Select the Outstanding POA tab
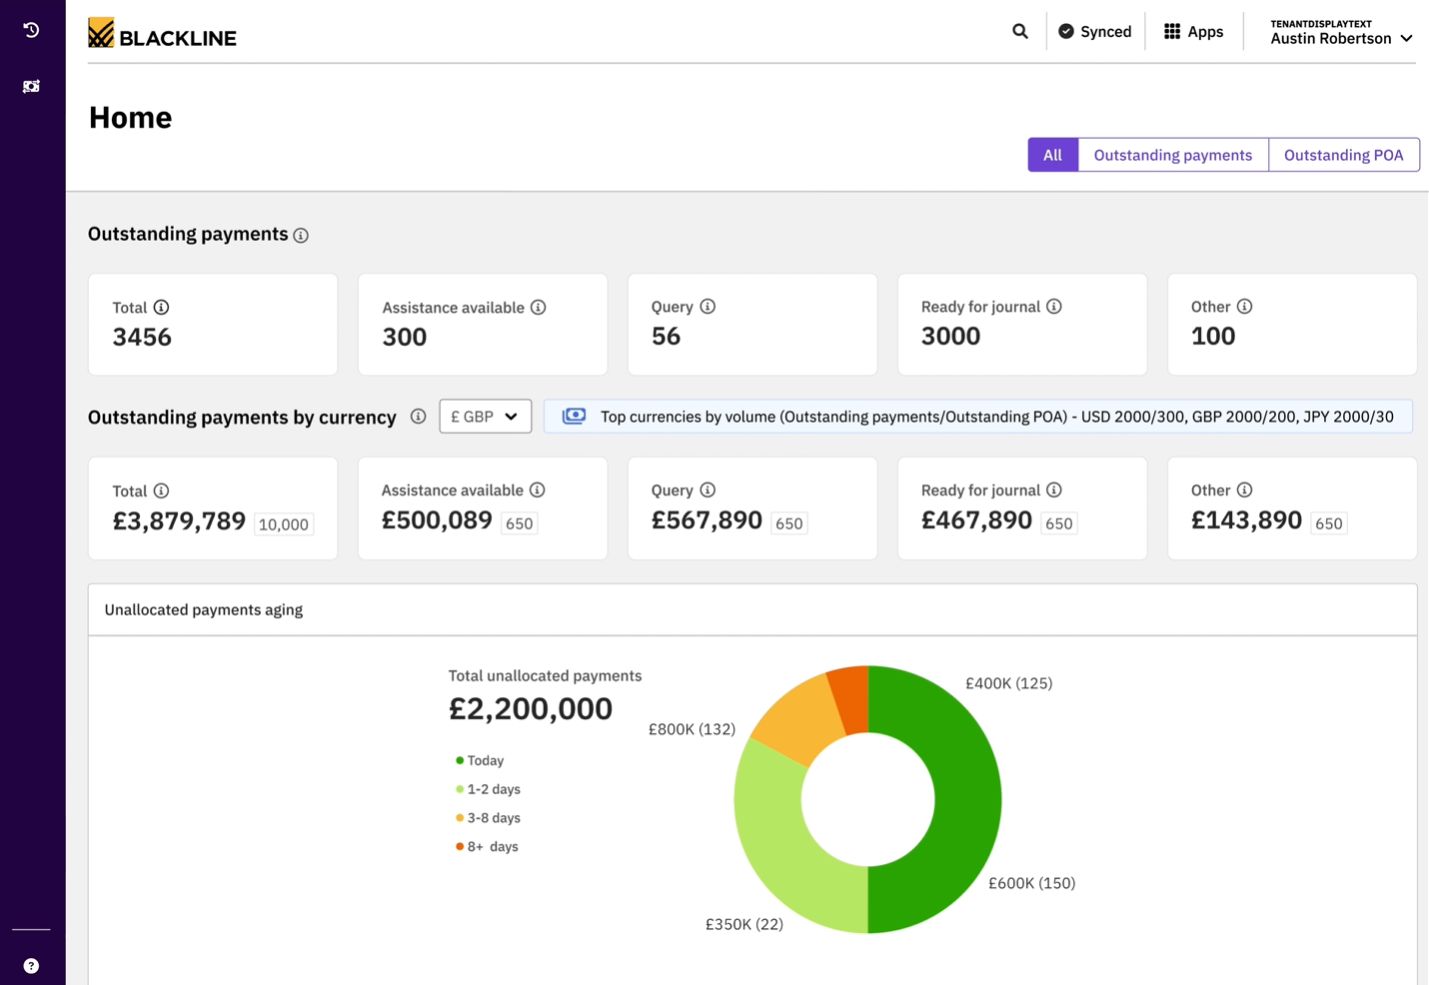Screen dimensions: 1429x985 click(1343, 155)
